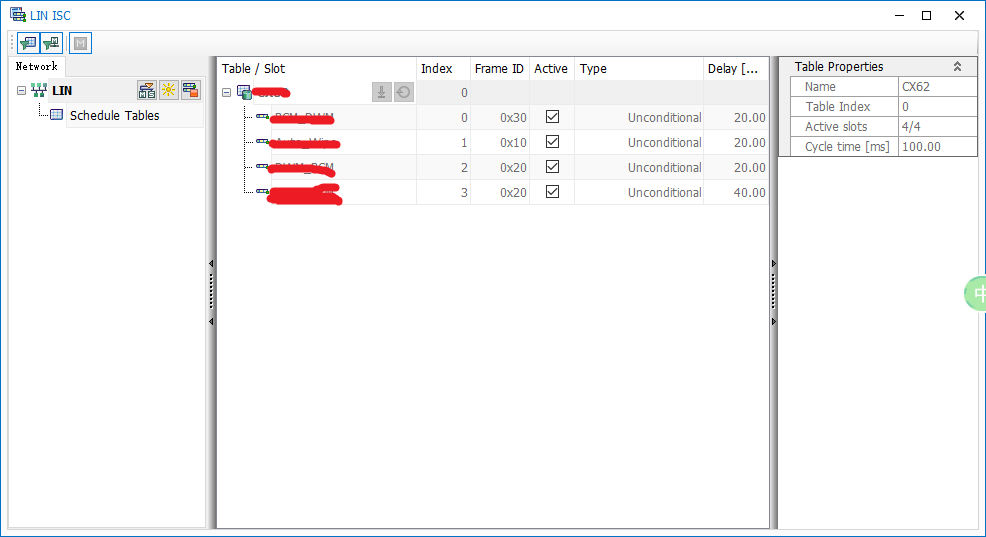Click upper left splitter collapse arrow
This screenshot has width=986, height=537.
coord(211,263)
